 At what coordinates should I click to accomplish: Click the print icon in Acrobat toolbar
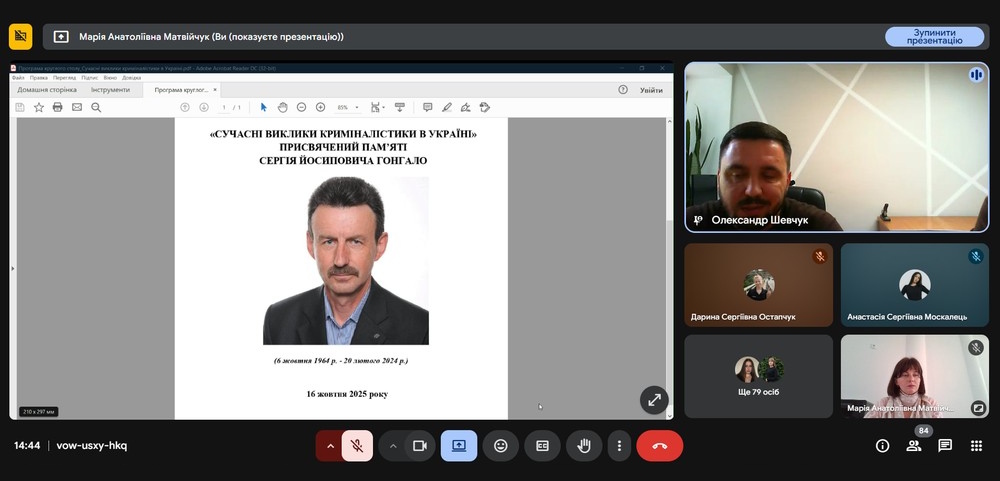click(x=57, y=107)
